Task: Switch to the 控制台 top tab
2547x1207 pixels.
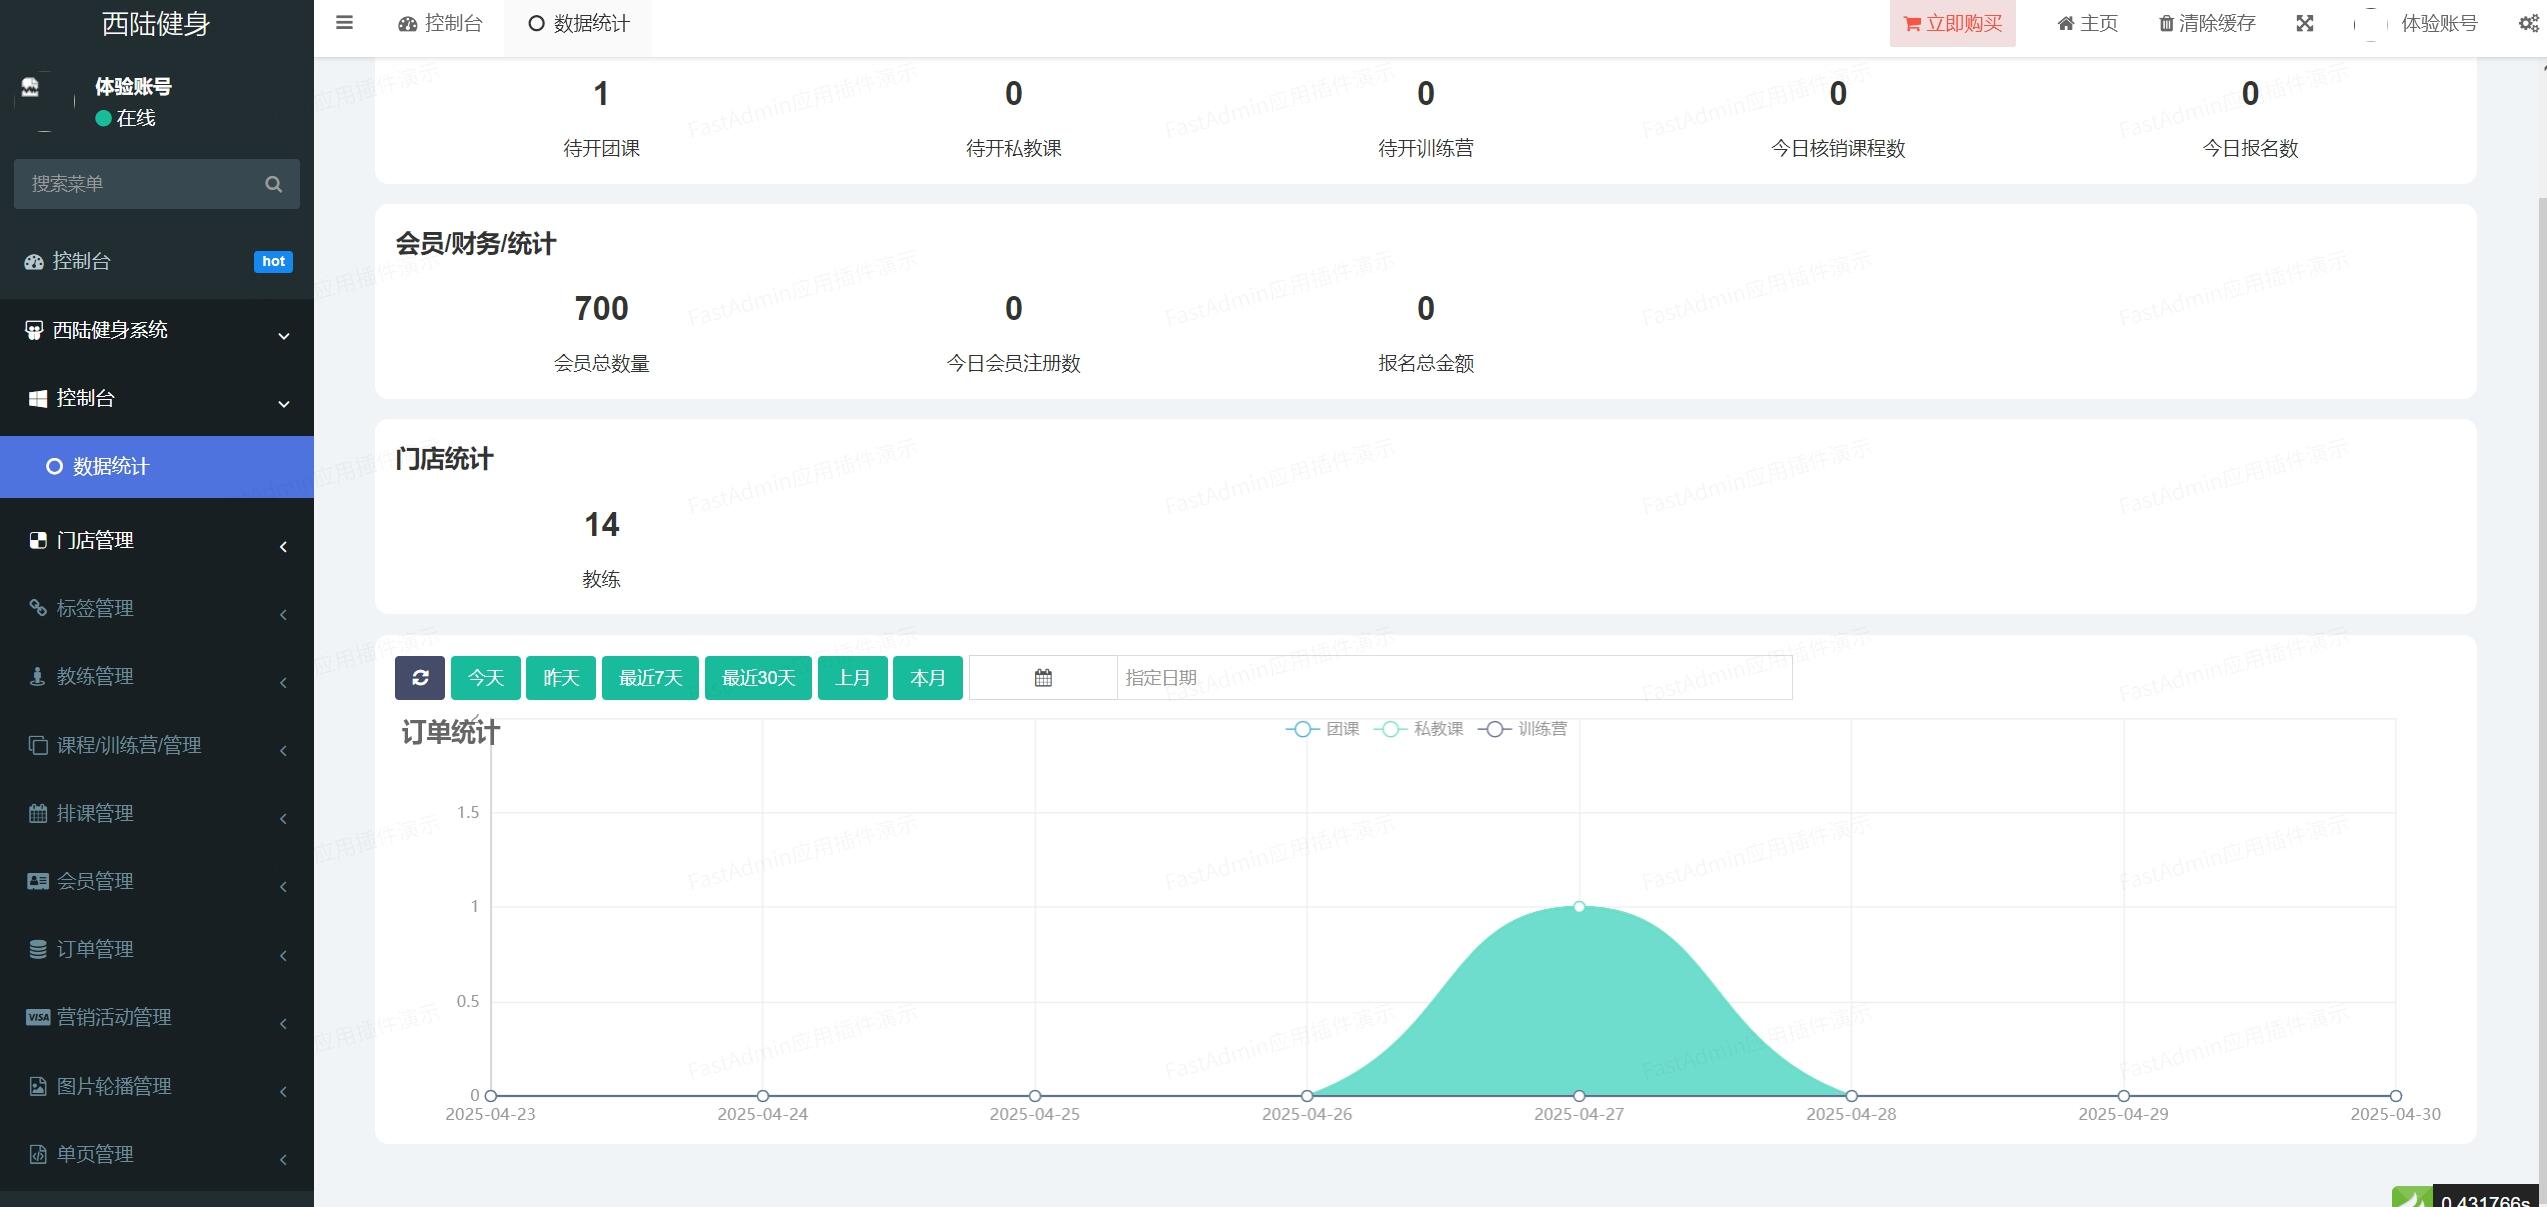Action: point(441,23)
